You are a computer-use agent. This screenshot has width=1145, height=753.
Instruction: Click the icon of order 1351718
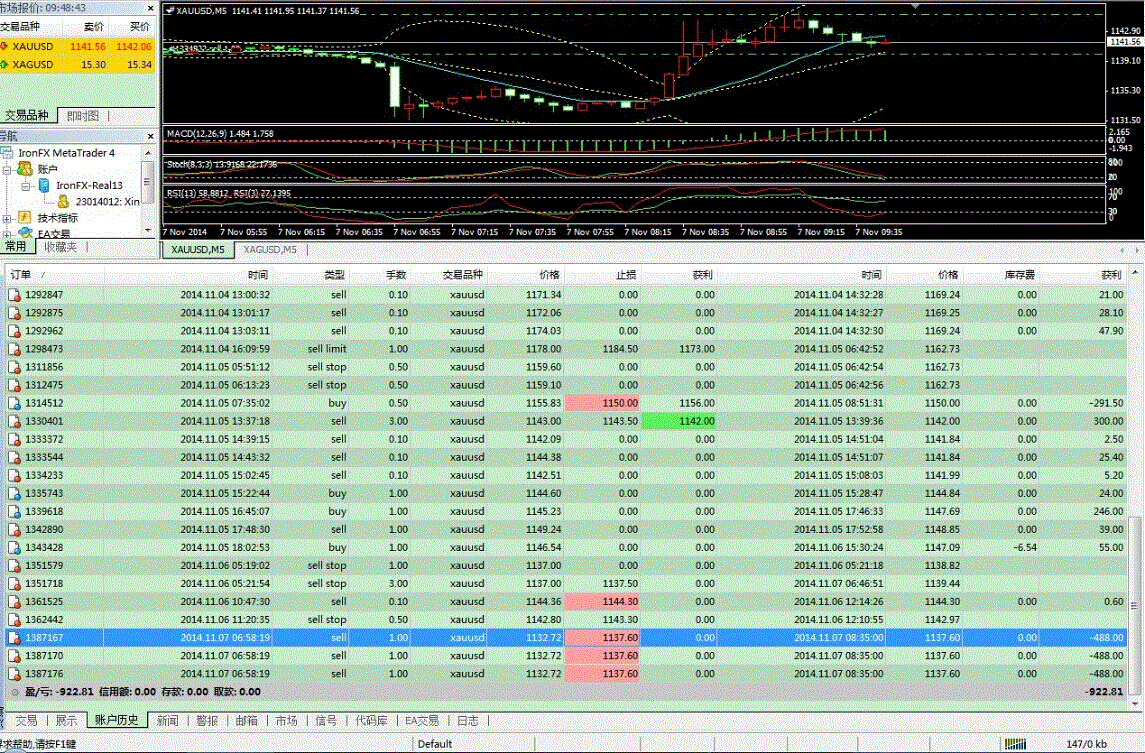tap(14, 584)
